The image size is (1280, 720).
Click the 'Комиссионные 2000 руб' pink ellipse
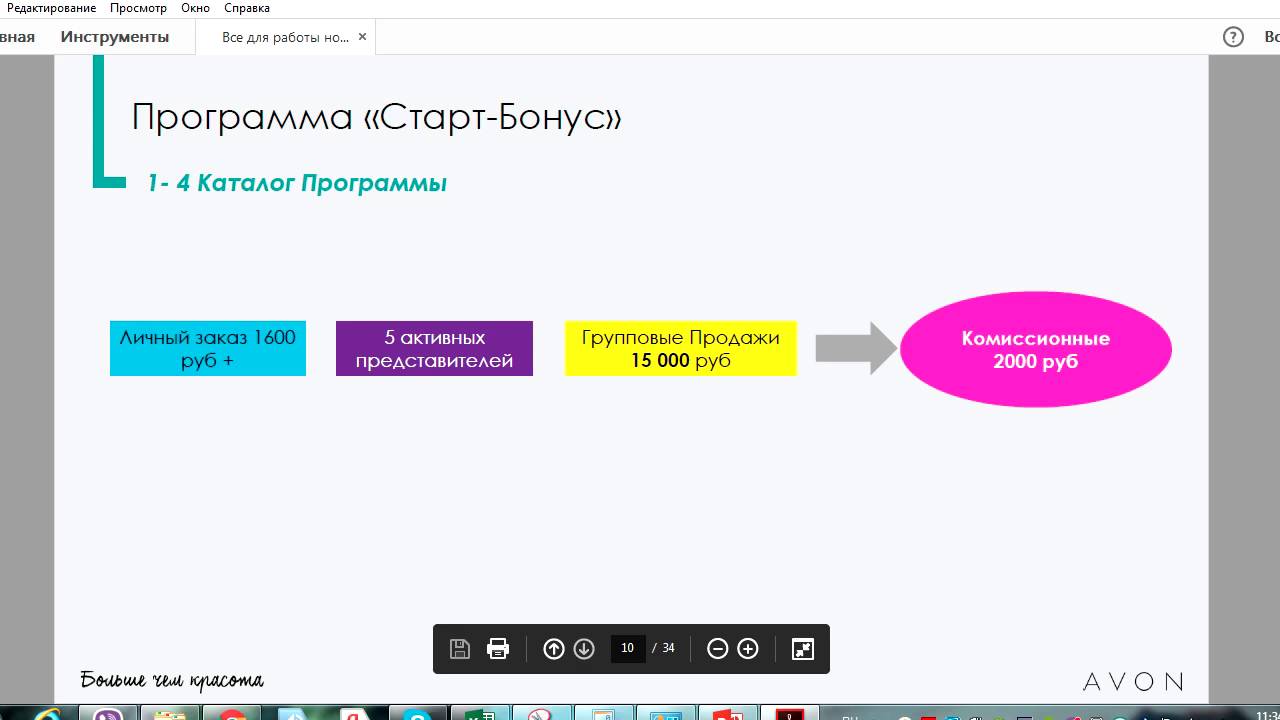tap(1036, 349)
